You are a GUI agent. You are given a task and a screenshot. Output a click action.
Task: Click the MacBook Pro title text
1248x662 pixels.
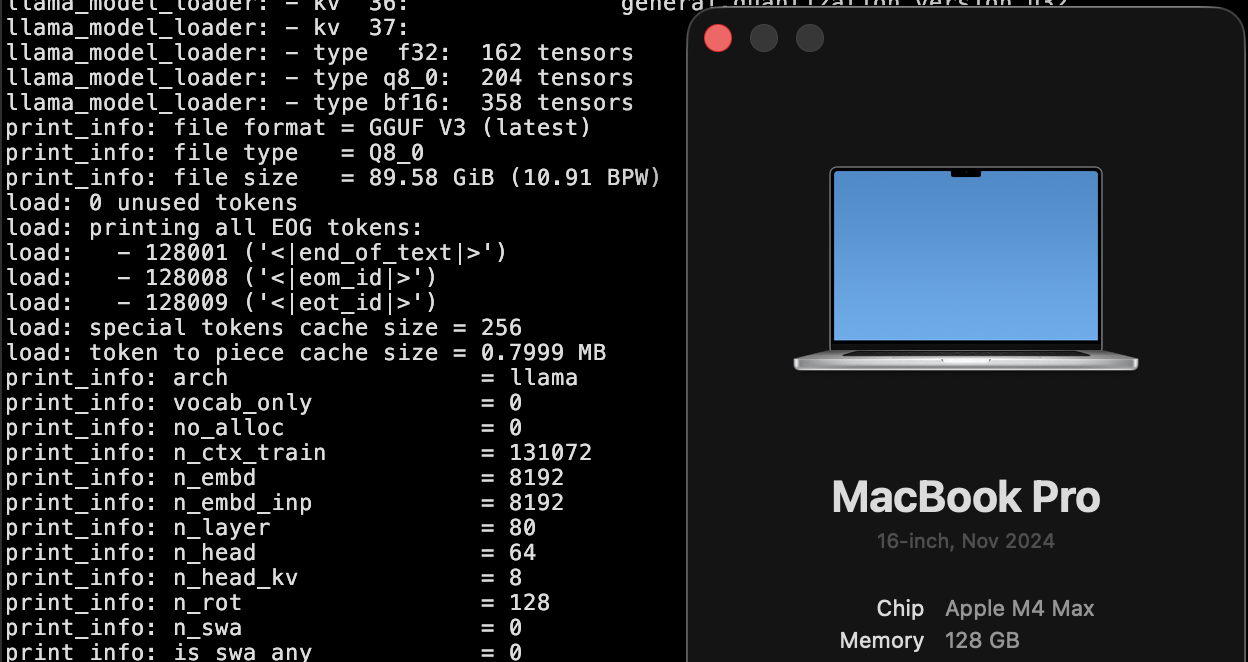pos(966,497)
